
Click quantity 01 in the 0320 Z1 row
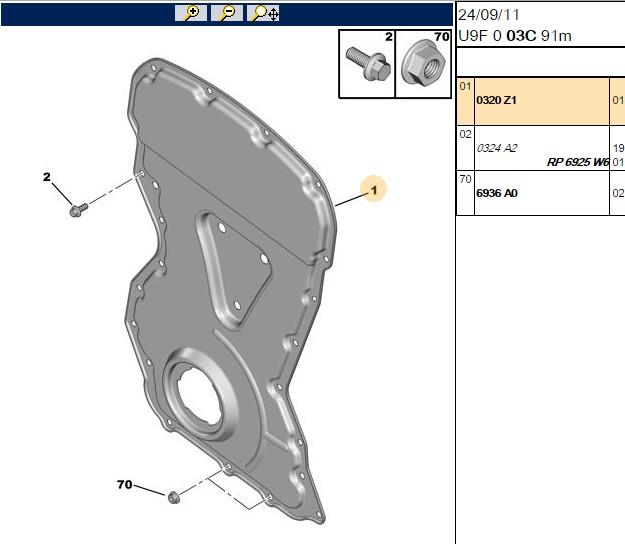(618, 100)
